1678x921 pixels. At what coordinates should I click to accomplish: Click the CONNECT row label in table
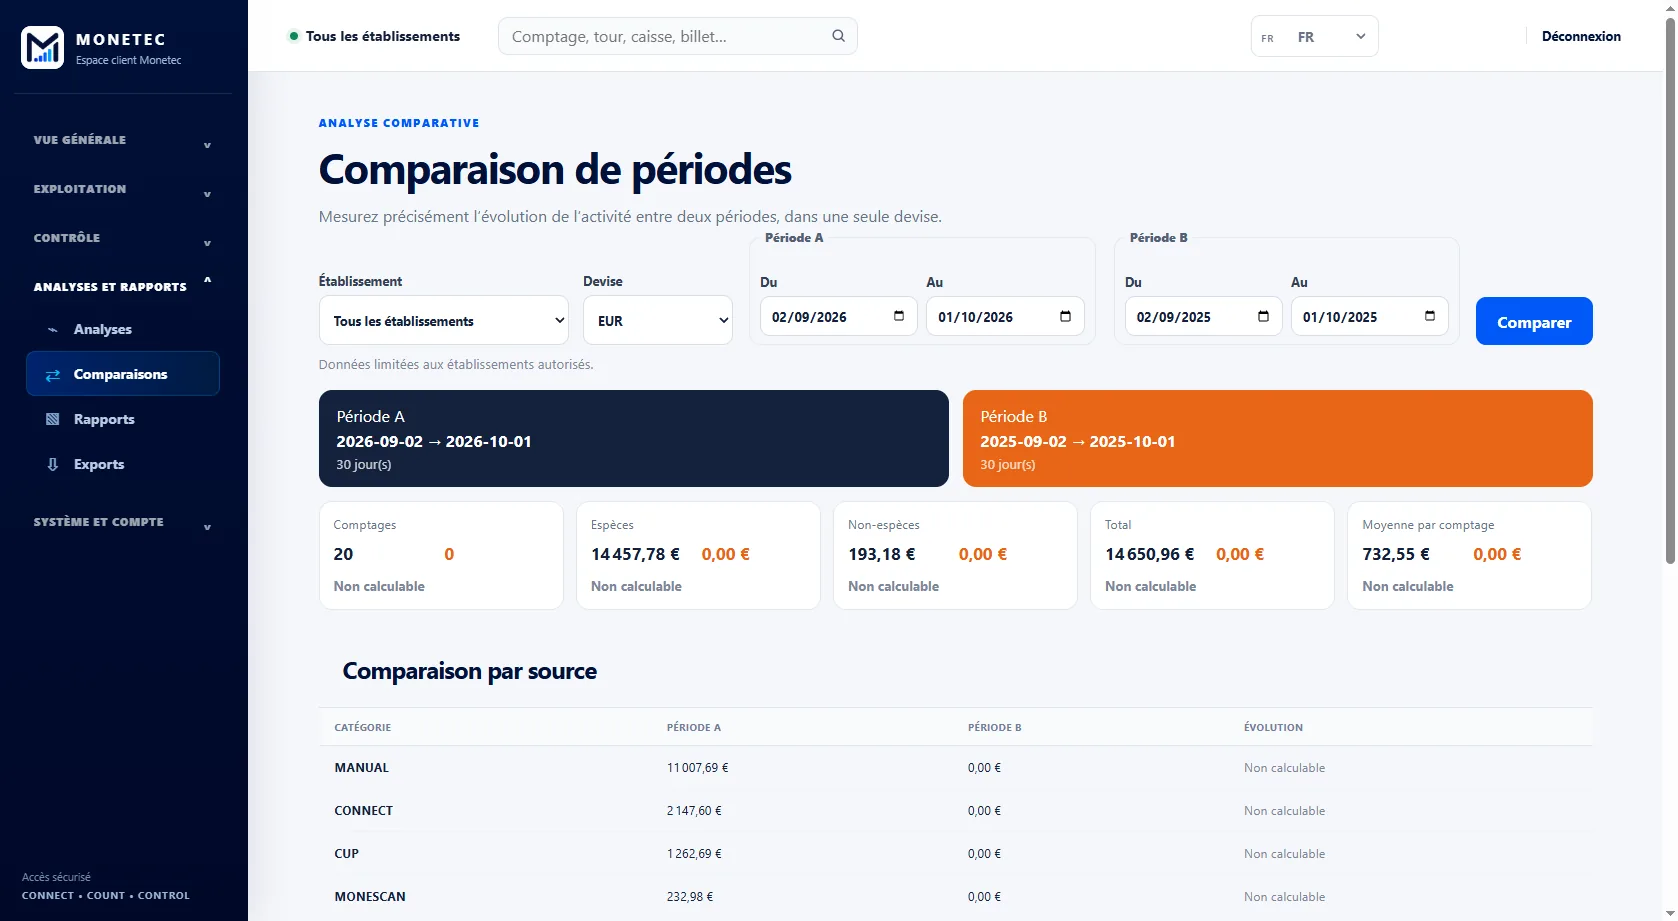364,811
